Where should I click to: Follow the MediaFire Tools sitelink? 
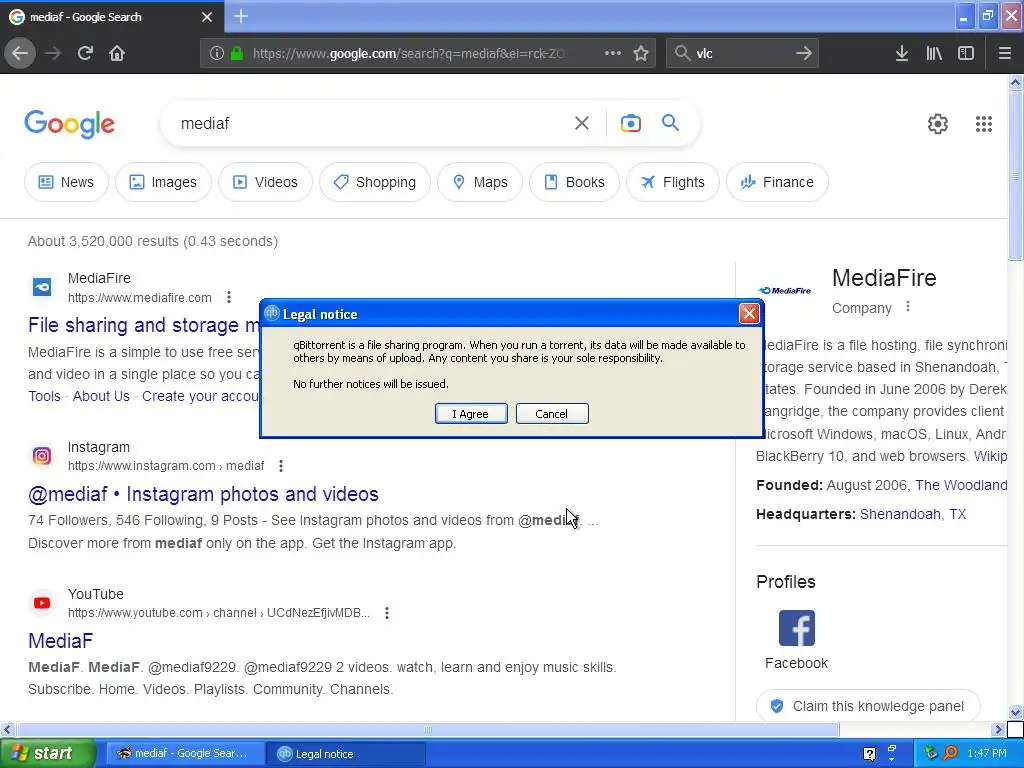pos(44,396)
